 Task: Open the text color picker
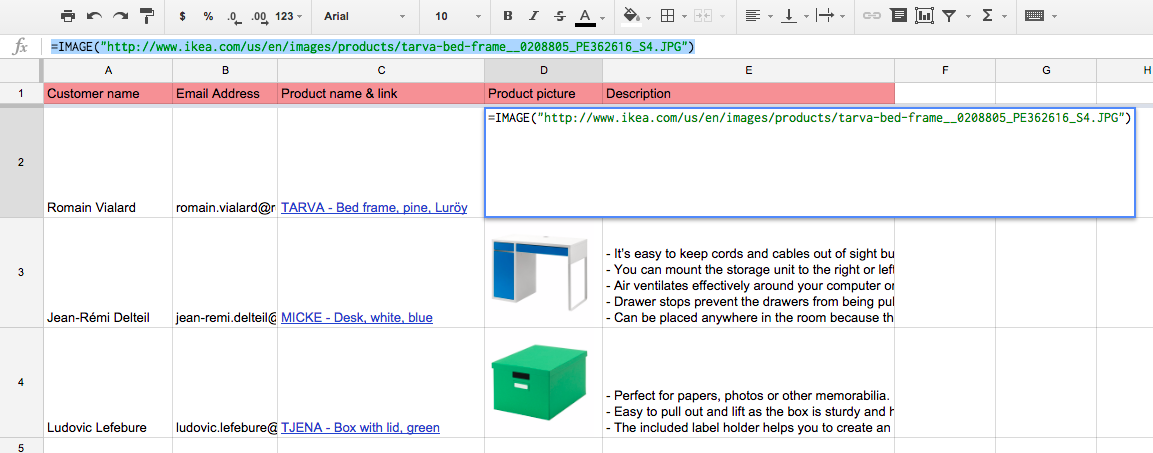coord(586,16)
